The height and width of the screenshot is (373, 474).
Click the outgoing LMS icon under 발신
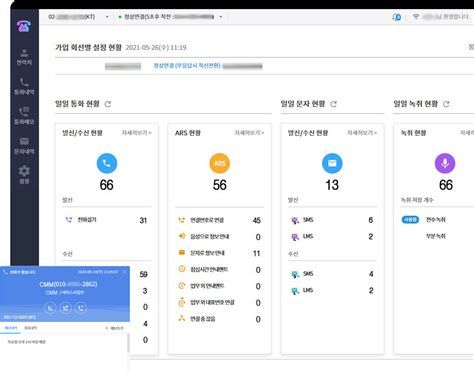(x=295, y=237)
